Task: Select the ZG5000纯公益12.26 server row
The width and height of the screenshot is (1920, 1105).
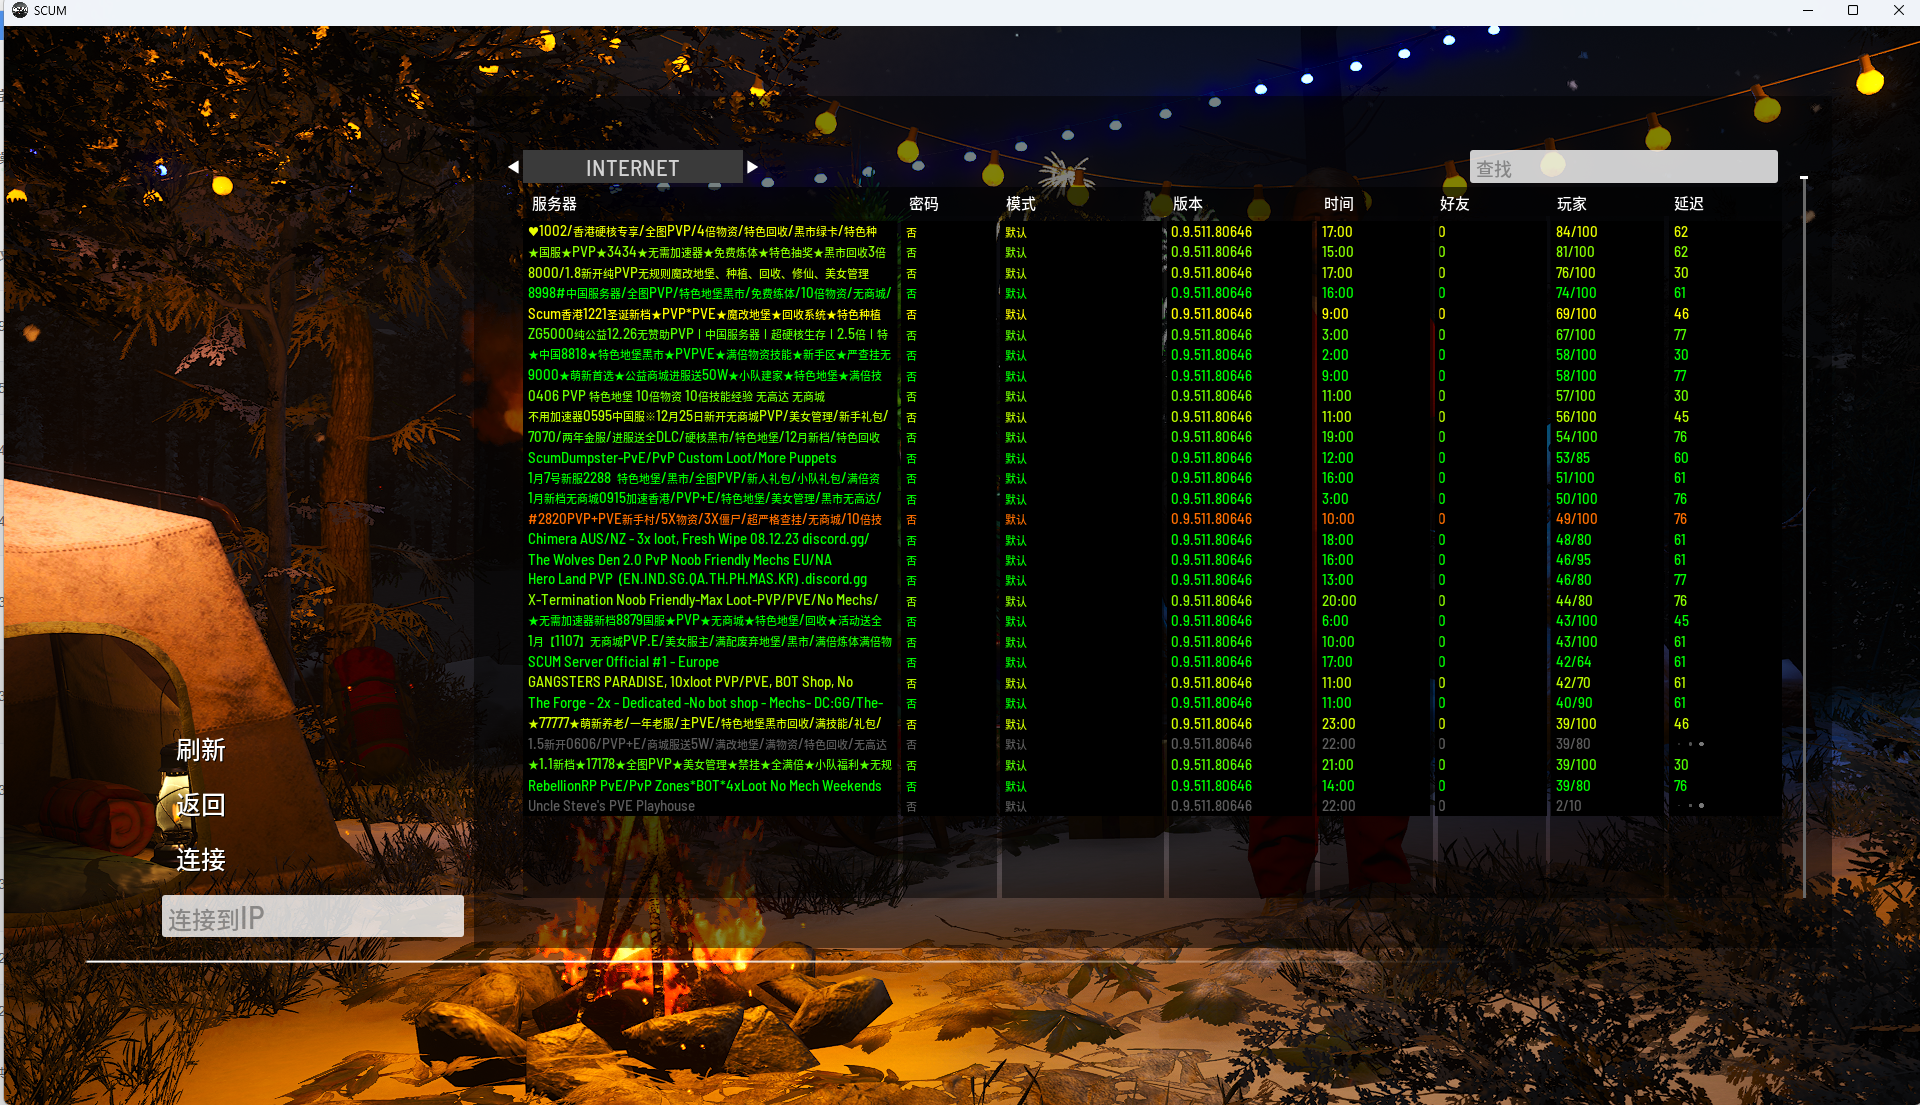Action: coord(1150,335)
